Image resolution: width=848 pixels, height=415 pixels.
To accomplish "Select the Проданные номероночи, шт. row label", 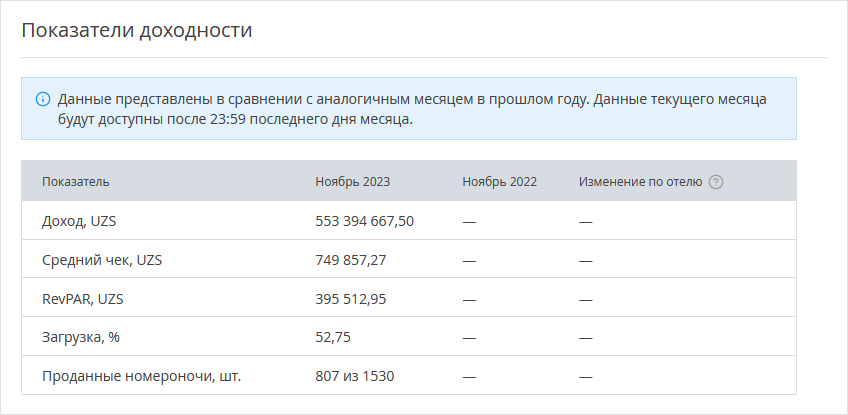I will (142, 376).
